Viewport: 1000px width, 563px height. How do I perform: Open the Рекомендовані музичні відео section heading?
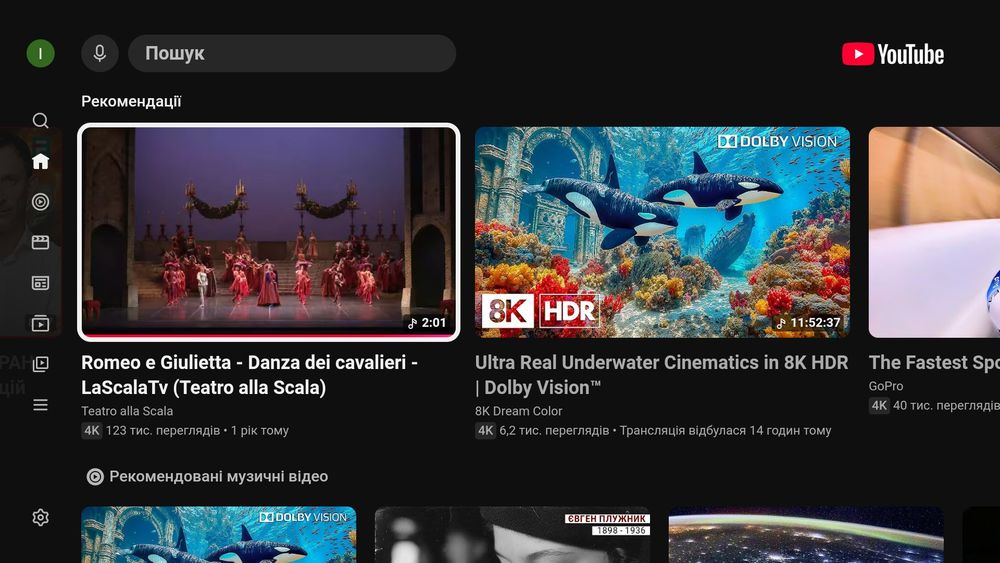coord(219,476)
